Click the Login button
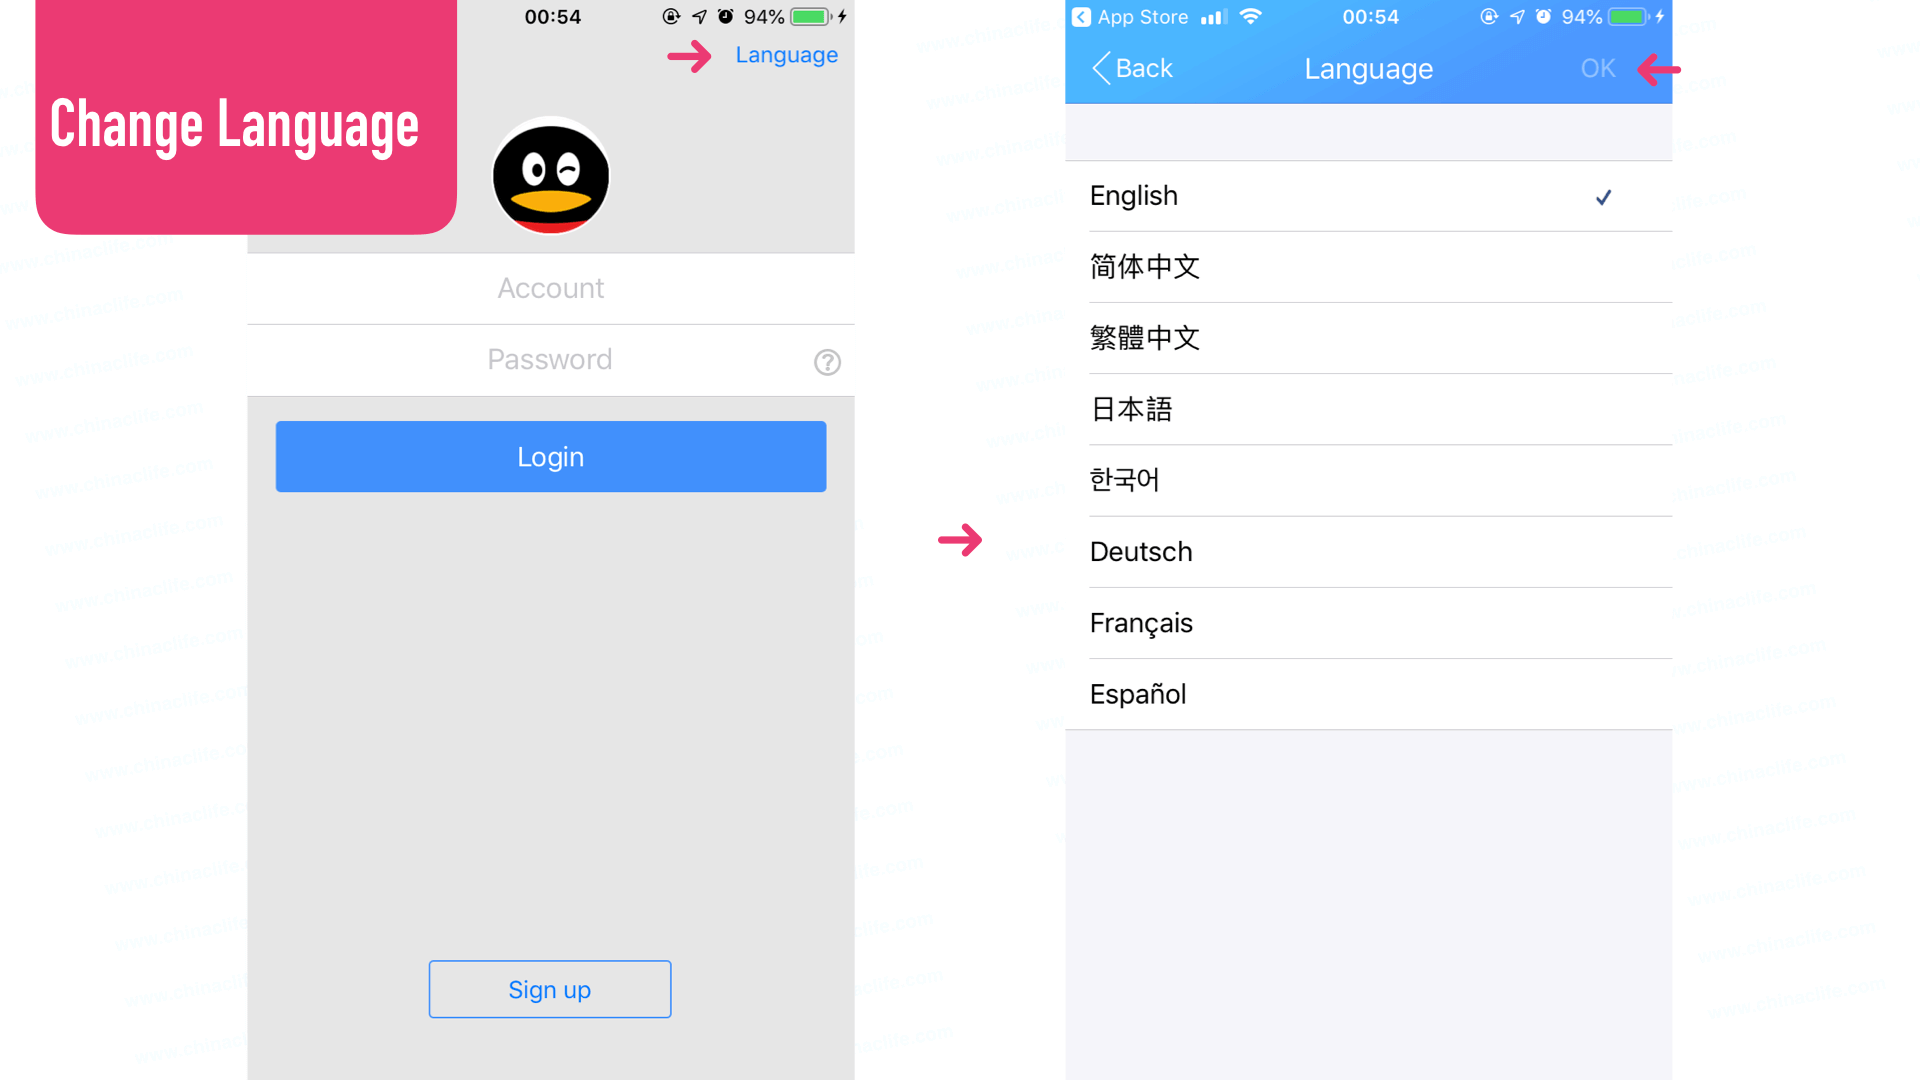 [550, 456]
